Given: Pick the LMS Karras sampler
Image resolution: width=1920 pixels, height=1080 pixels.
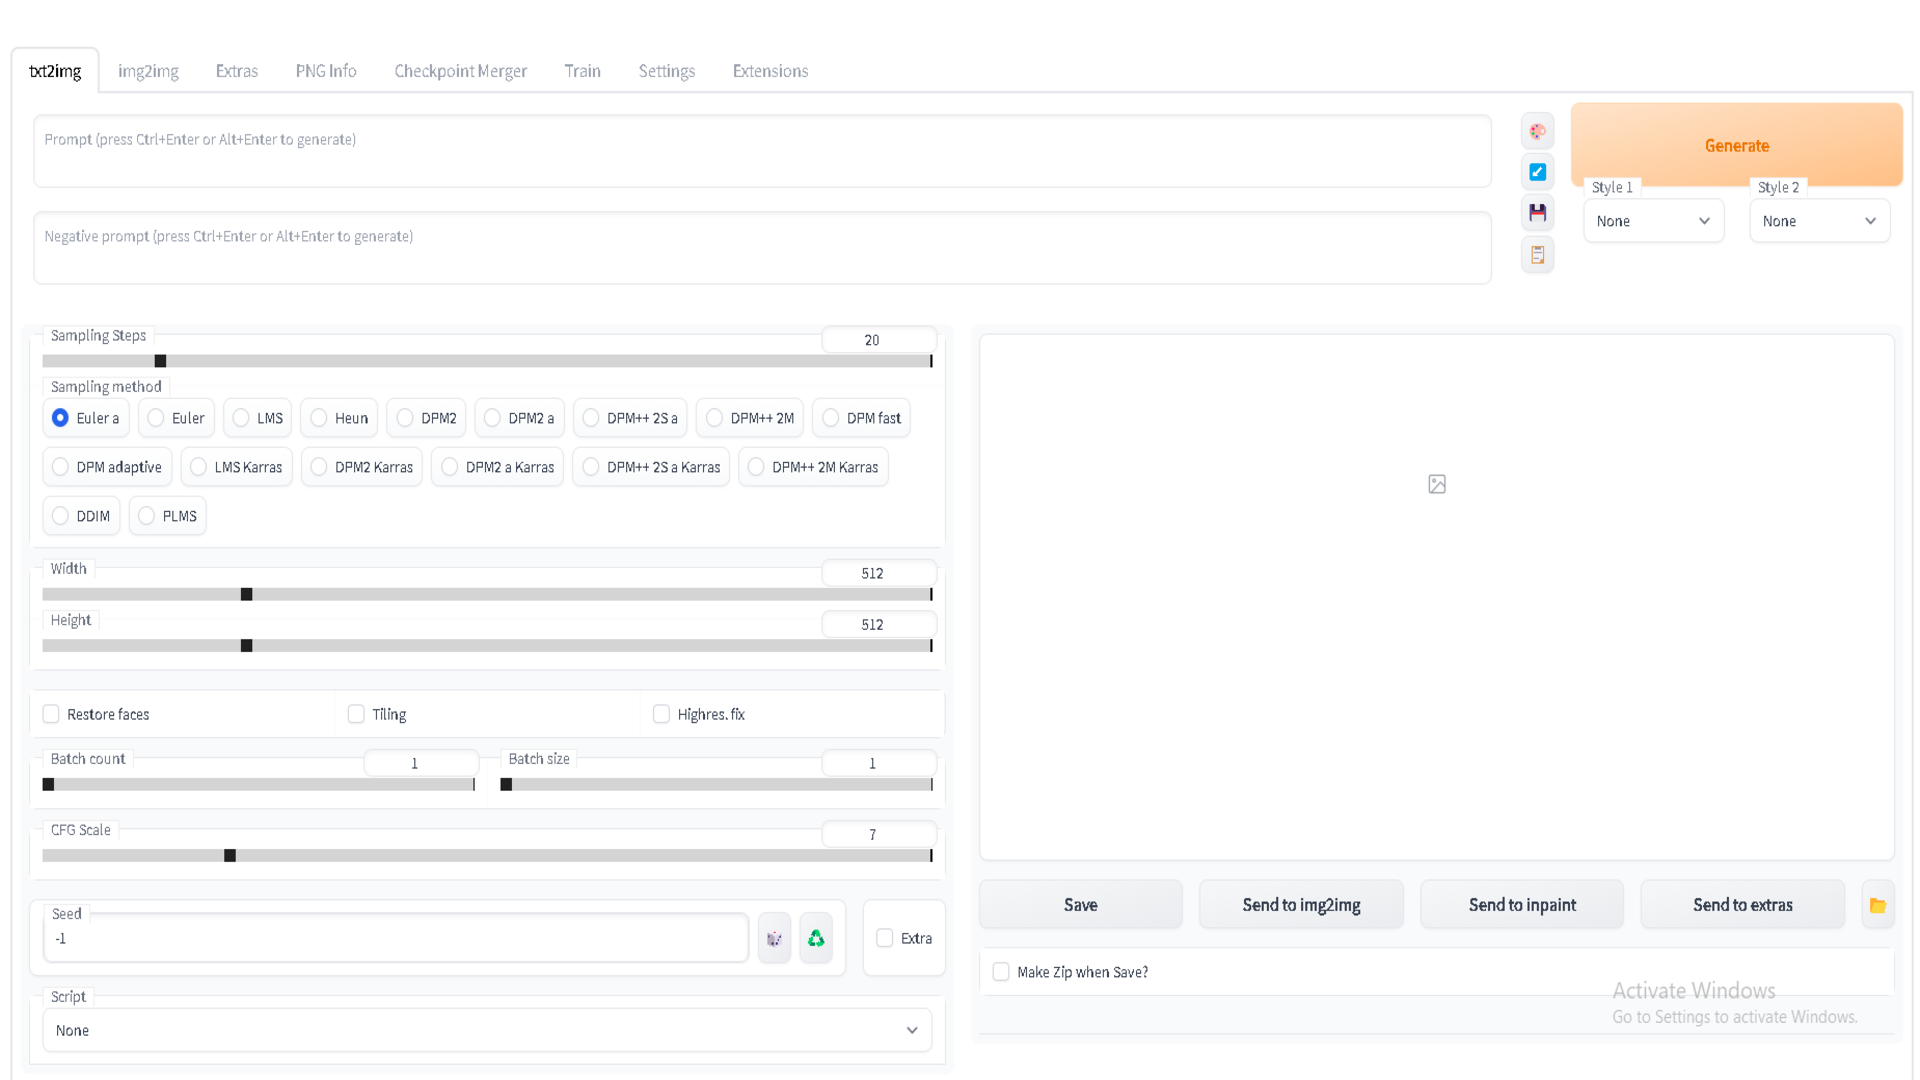Looking at the screenshot, I should [x=237, y=467].
